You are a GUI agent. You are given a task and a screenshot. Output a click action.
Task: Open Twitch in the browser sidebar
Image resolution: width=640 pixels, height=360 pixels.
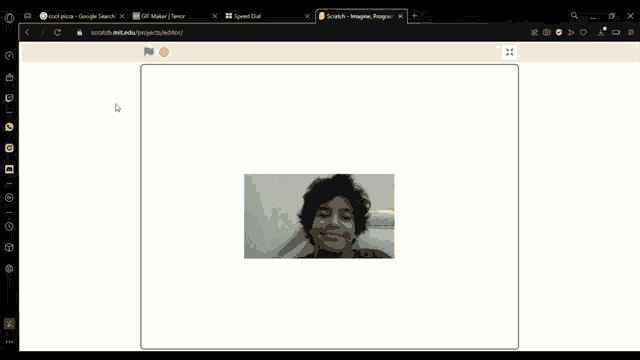(9, 98)
